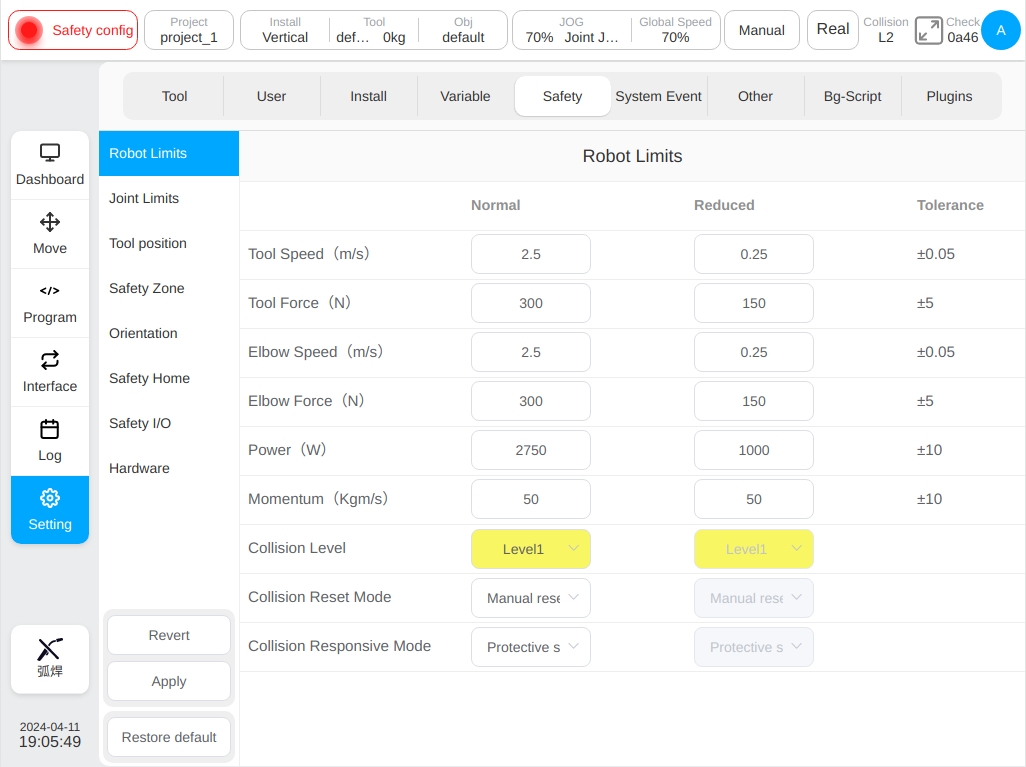Switch to the System Event tab

[658, 96]
